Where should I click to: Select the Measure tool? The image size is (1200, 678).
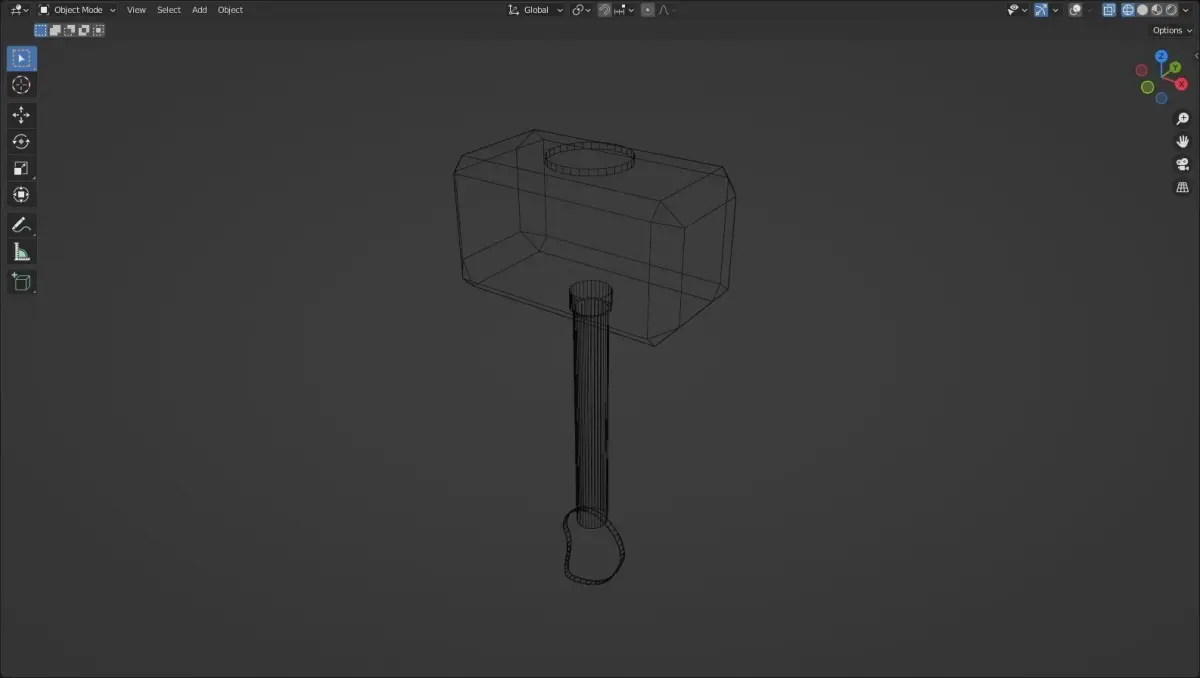[x=21, y=251]
